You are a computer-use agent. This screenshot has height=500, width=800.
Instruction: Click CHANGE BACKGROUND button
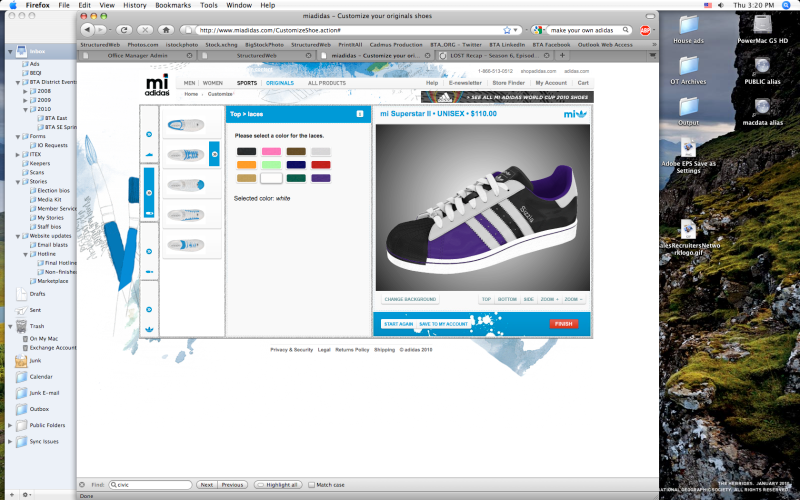410,299
